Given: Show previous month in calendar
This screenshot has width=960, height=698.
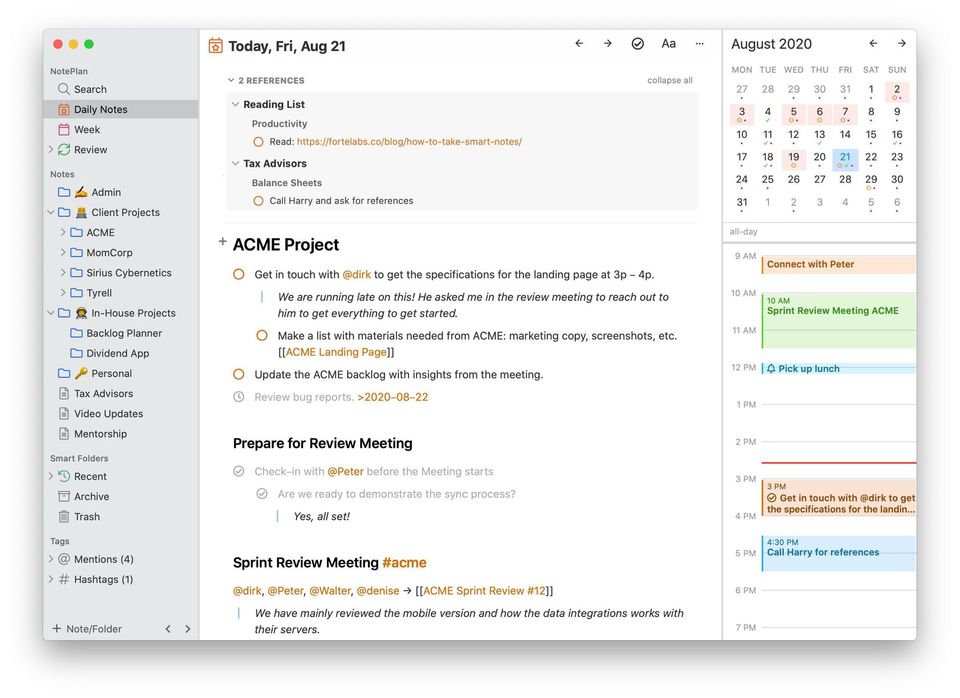Looking at the screenshot, I should coord(873,43).
